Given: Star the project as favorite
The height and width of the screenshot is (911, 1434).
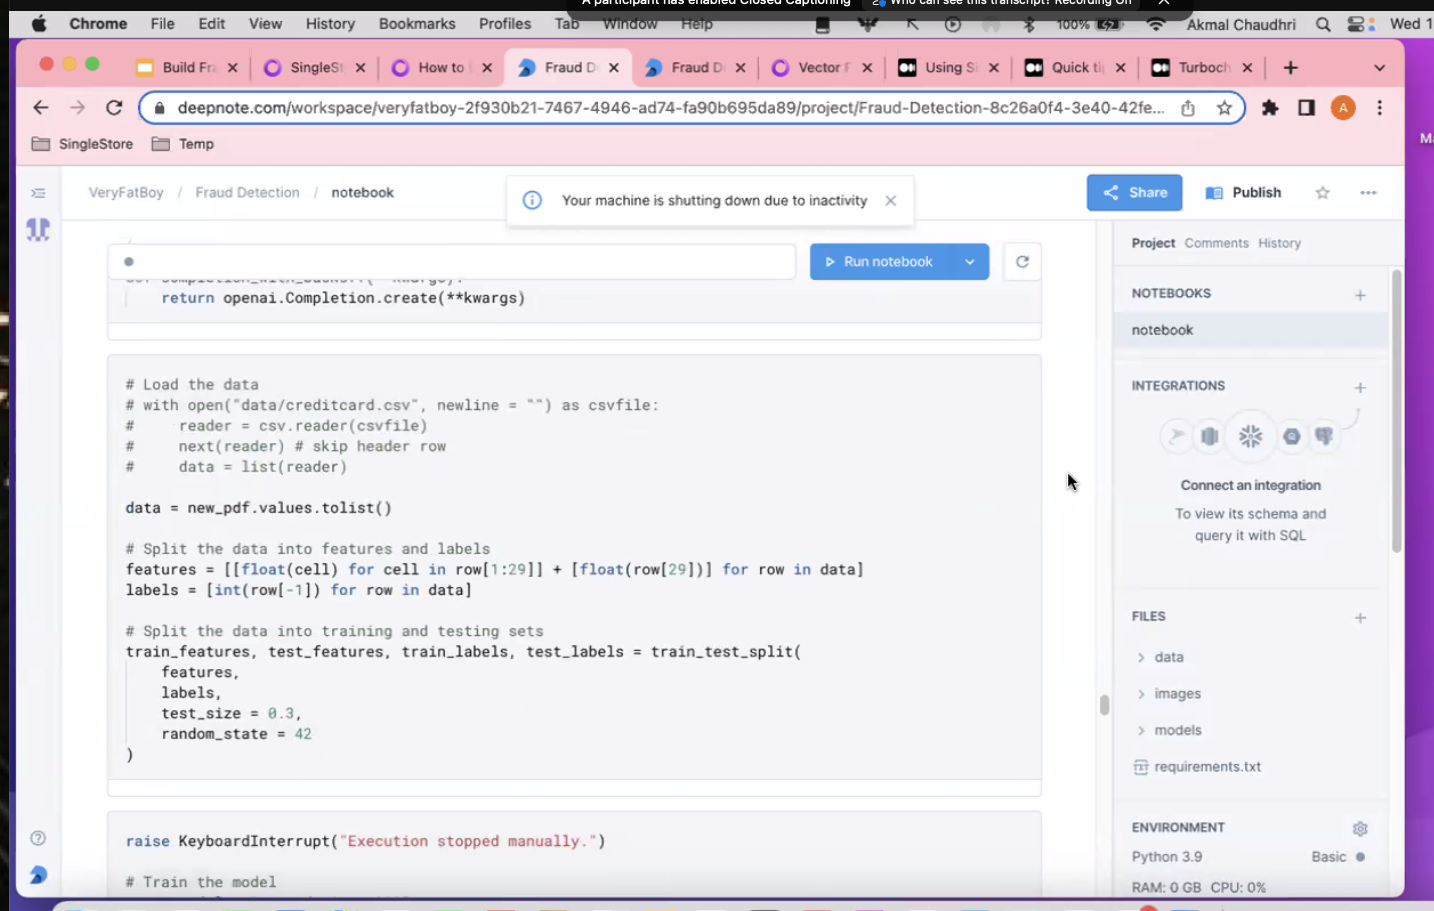Looking at the screenshot, I should pyautogui.click(x=1323, y=193).
